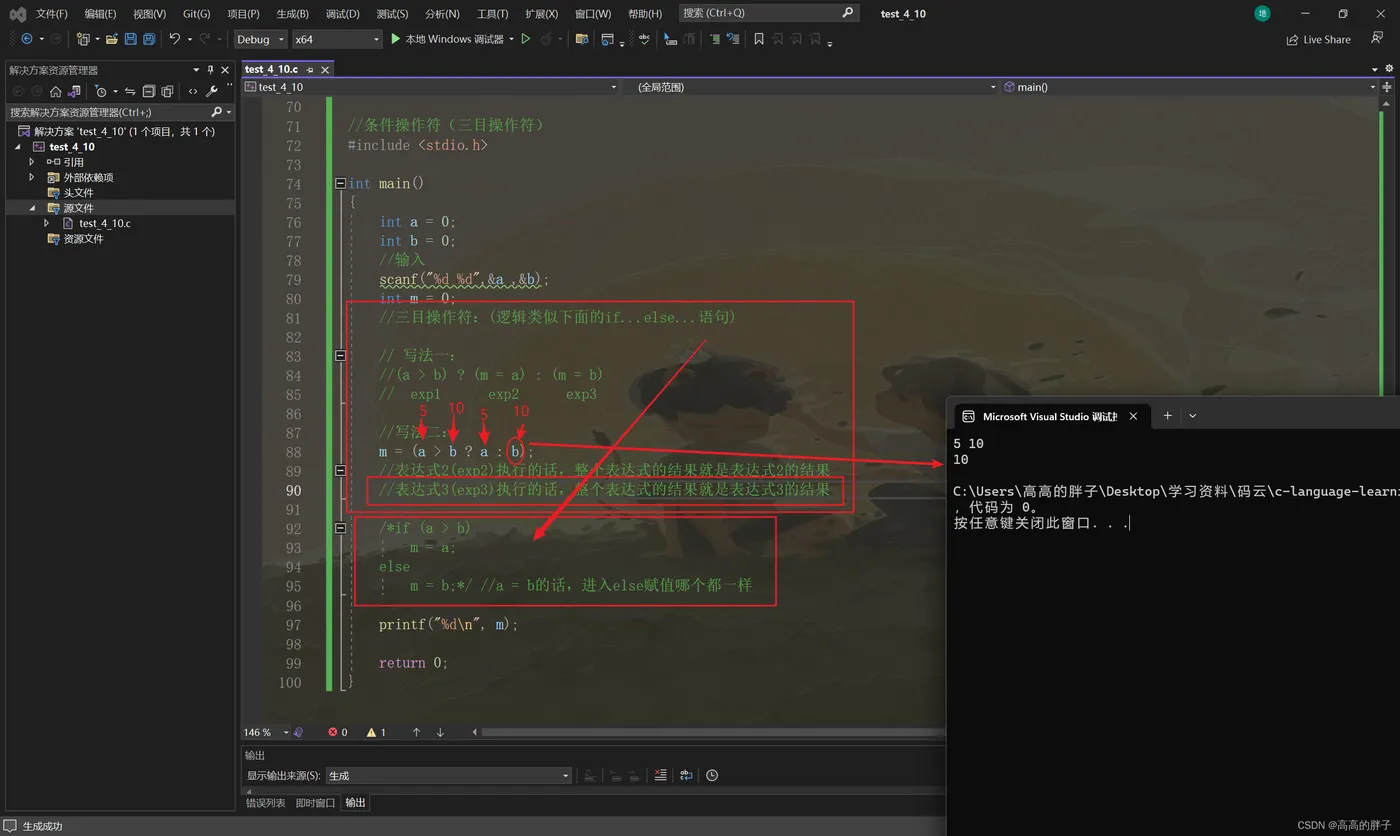This screenshot has height=836, width=1400.
Task: Click the toolbar Bookmark icon
Action: point(759,39)
